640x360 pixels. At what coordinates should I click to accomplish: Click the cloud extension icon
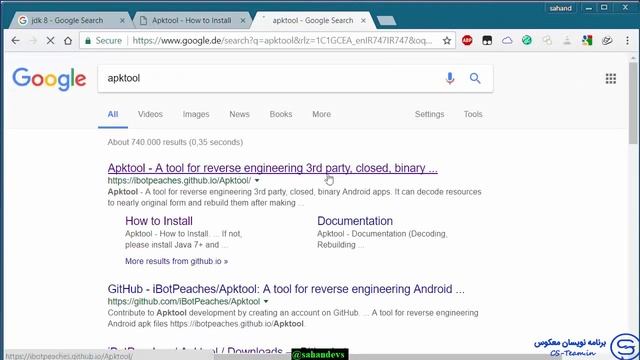[507, 40]
